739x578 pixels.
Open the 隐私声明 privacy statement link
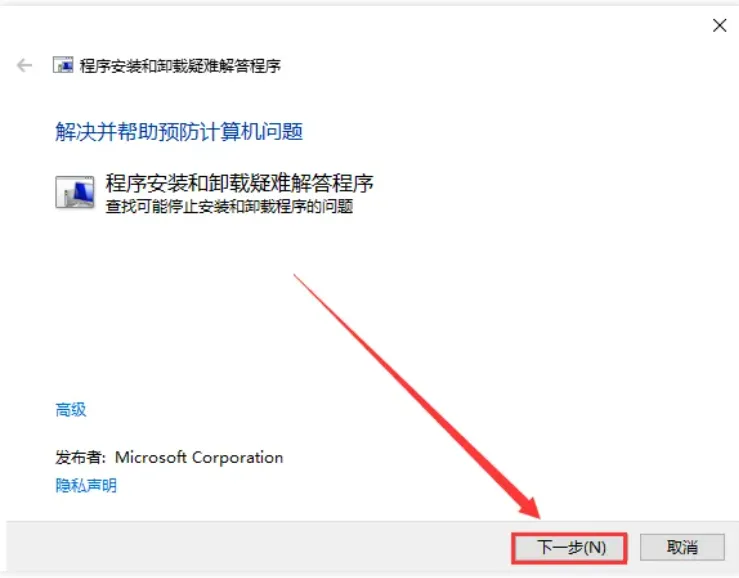(x=86, y=485)
